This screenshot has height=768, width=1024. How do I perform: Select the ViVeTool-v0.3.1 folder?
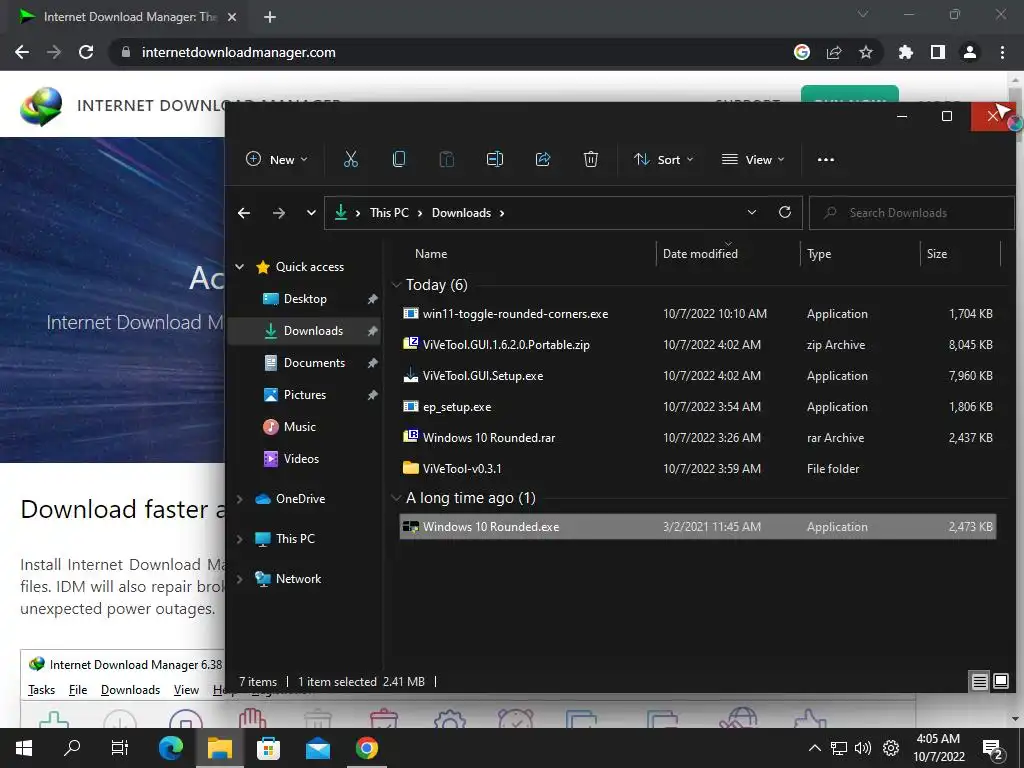697,469
